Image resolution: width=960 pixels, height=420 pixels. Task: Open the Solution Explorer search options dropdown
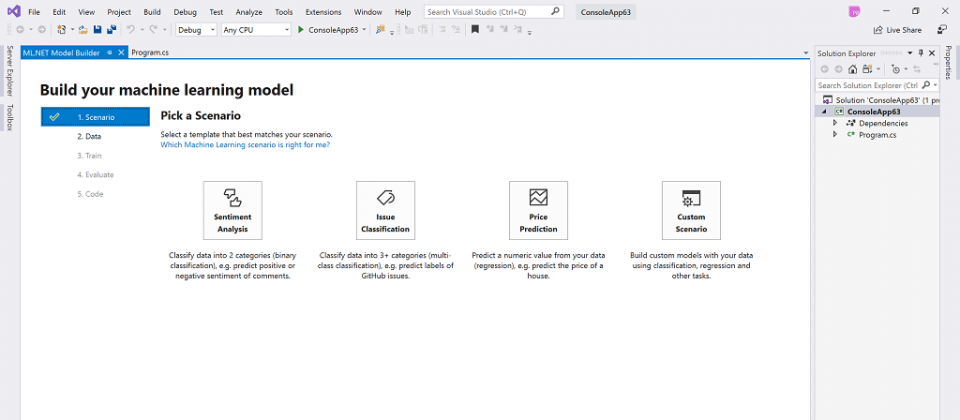coord(936,85)
